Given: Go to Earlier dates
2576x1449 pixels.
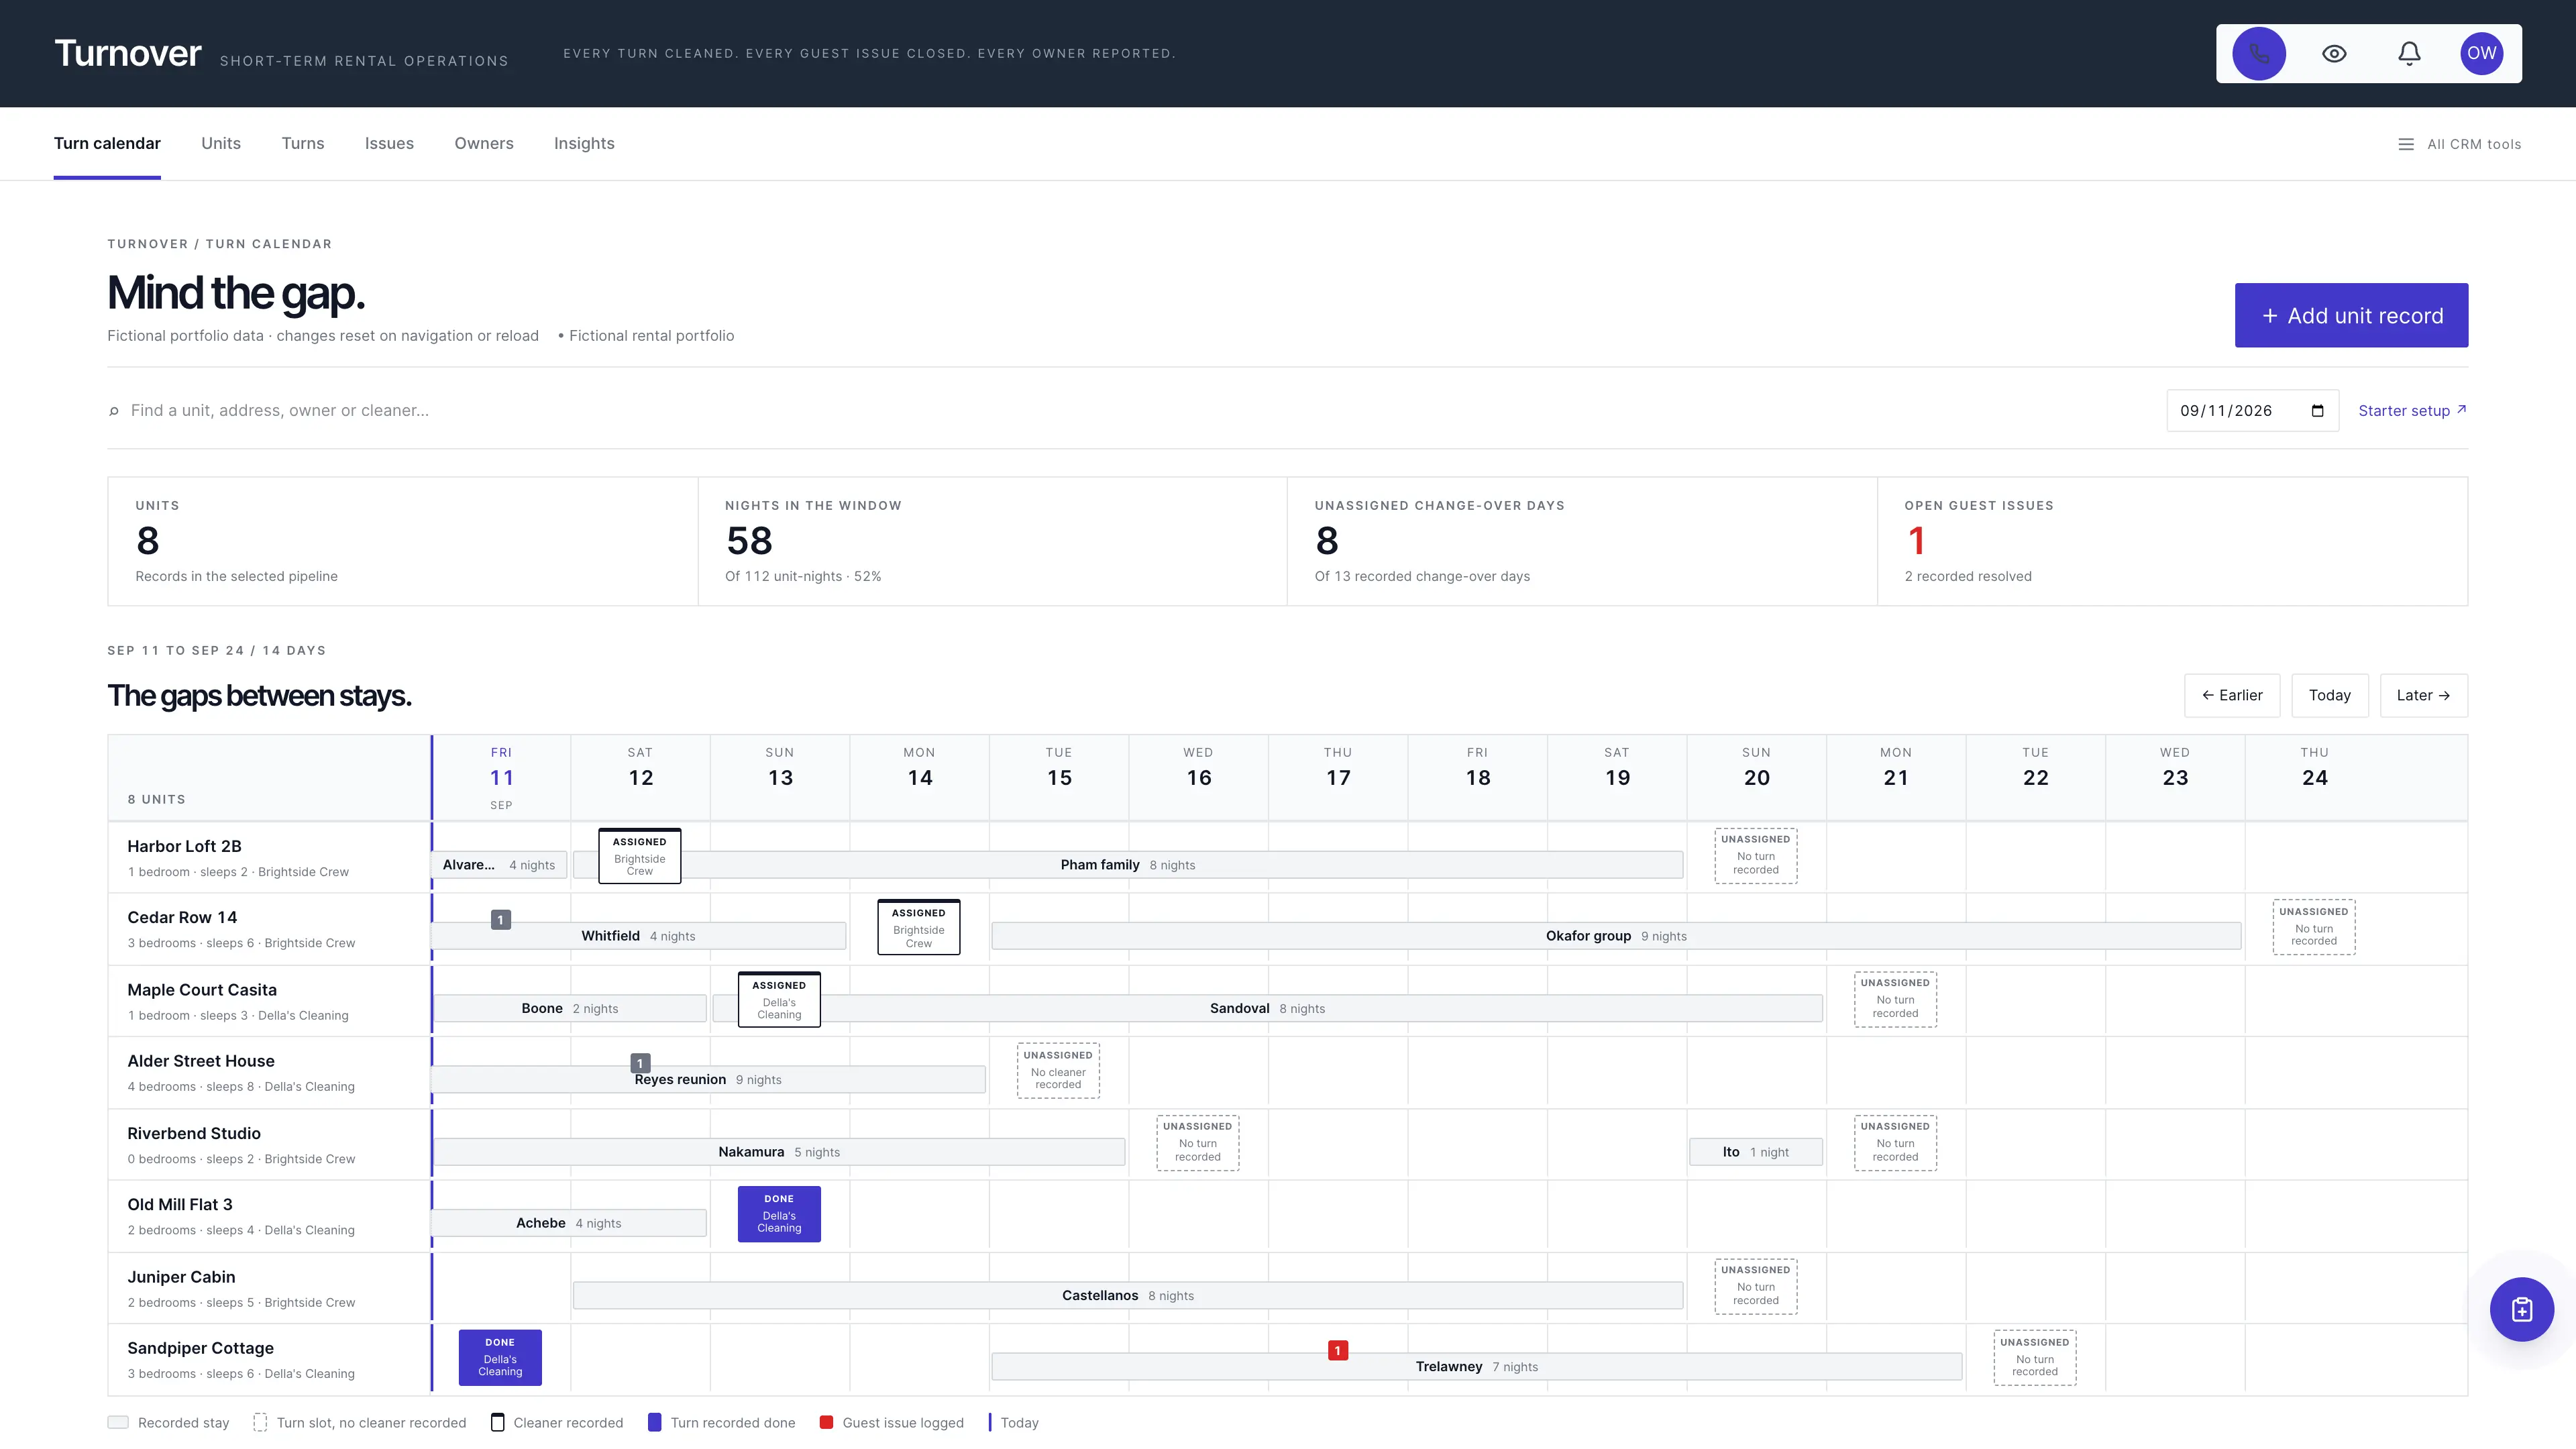Looking at the screenshot, I should coord(2232,695).
